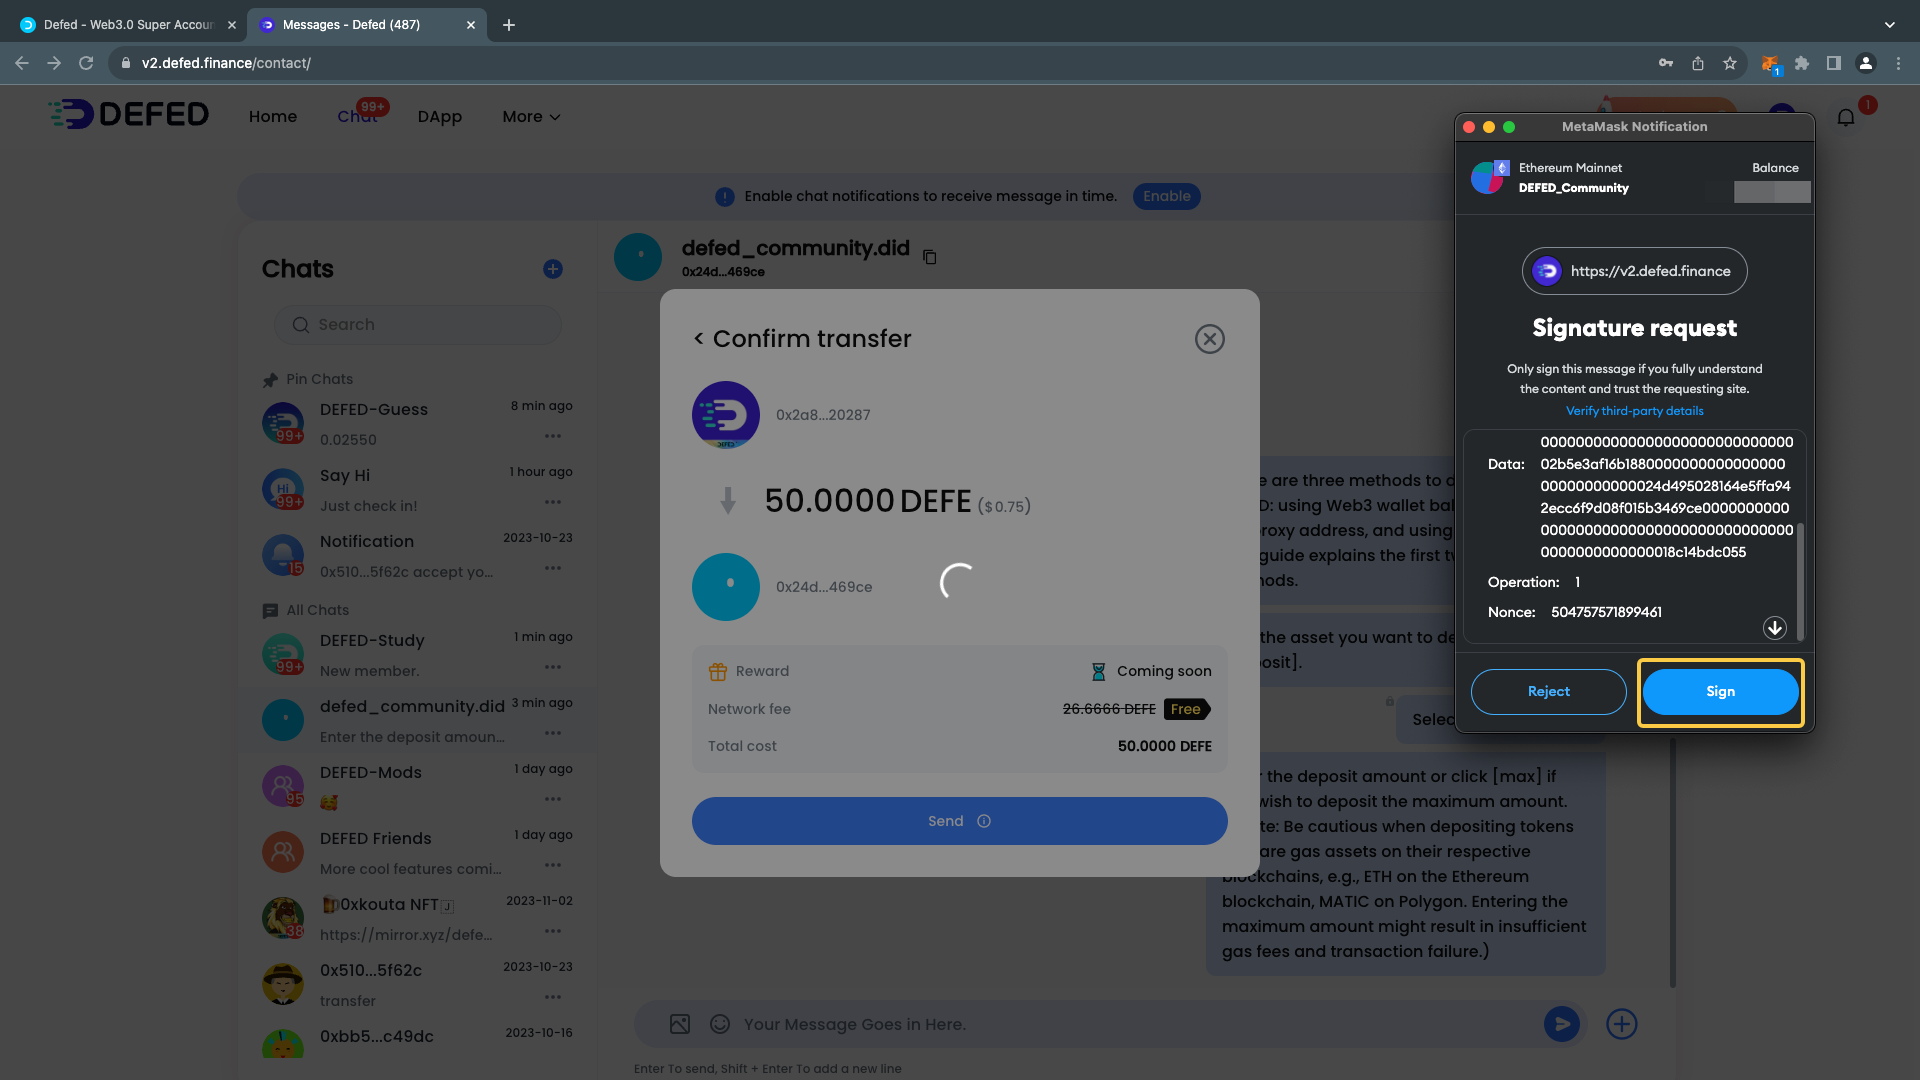Screen dimensions: 1920x1080
Task: Open the emoji picker
Action: click(x=719, y=1024)
